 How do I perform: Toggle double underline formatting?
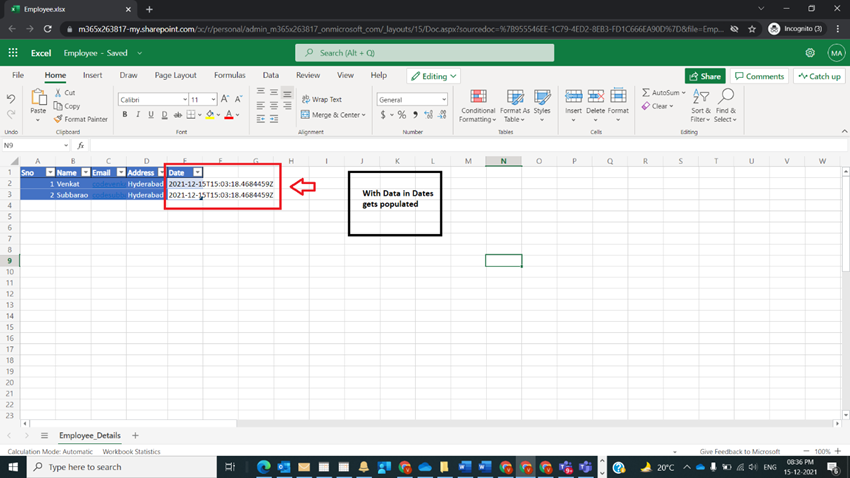tap(164, 114)
